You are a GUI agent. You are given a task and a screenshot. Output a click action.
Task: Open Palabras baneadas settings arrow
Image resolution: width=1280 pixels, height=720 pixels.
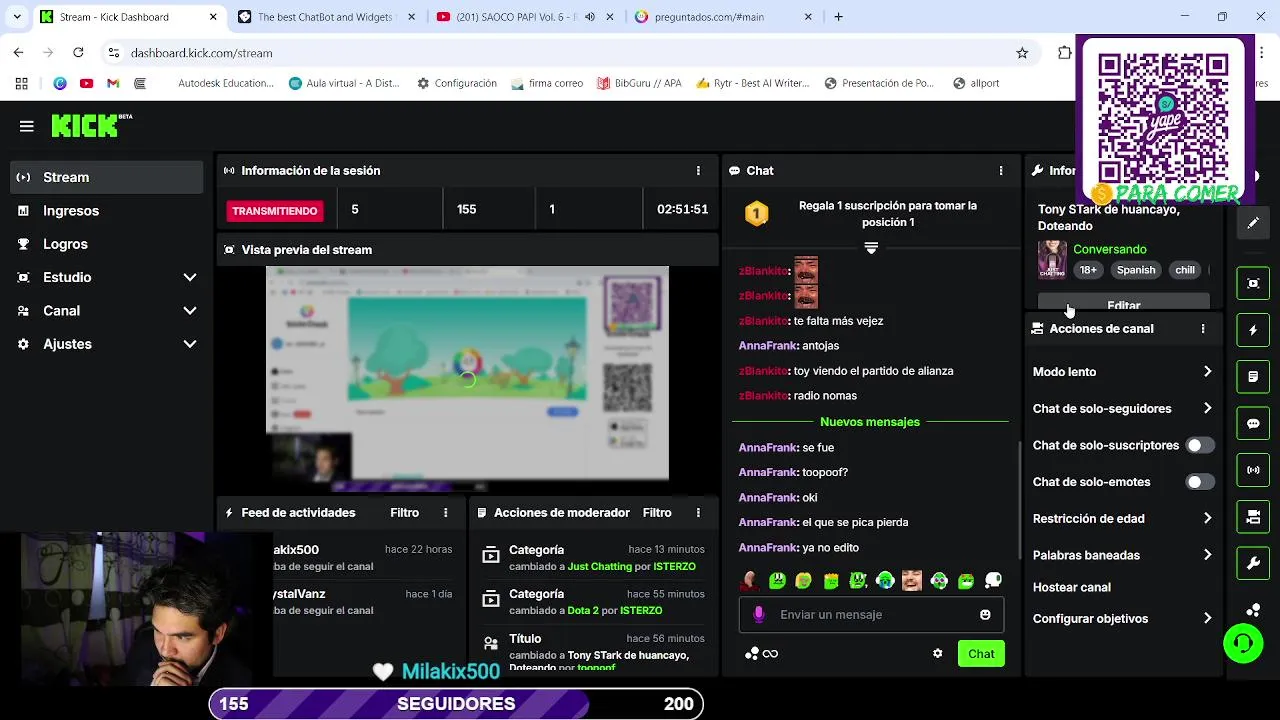click(x=1207, y=555)
